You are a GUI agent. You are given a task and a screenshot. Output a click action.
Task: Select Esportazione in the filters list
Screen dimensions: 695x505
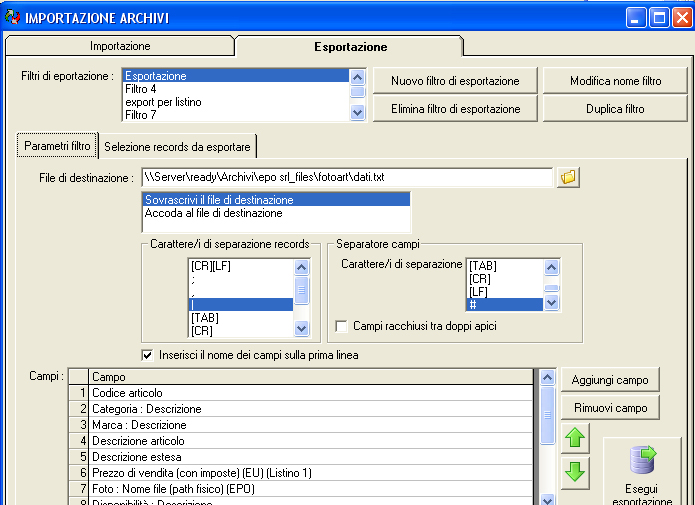click(x=236, y=76)
